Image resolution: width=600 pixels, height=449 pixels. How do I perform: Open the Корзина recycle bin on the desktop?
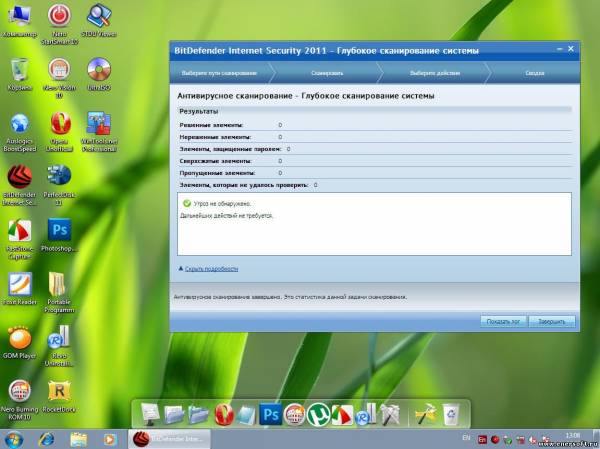click(20, 75)
